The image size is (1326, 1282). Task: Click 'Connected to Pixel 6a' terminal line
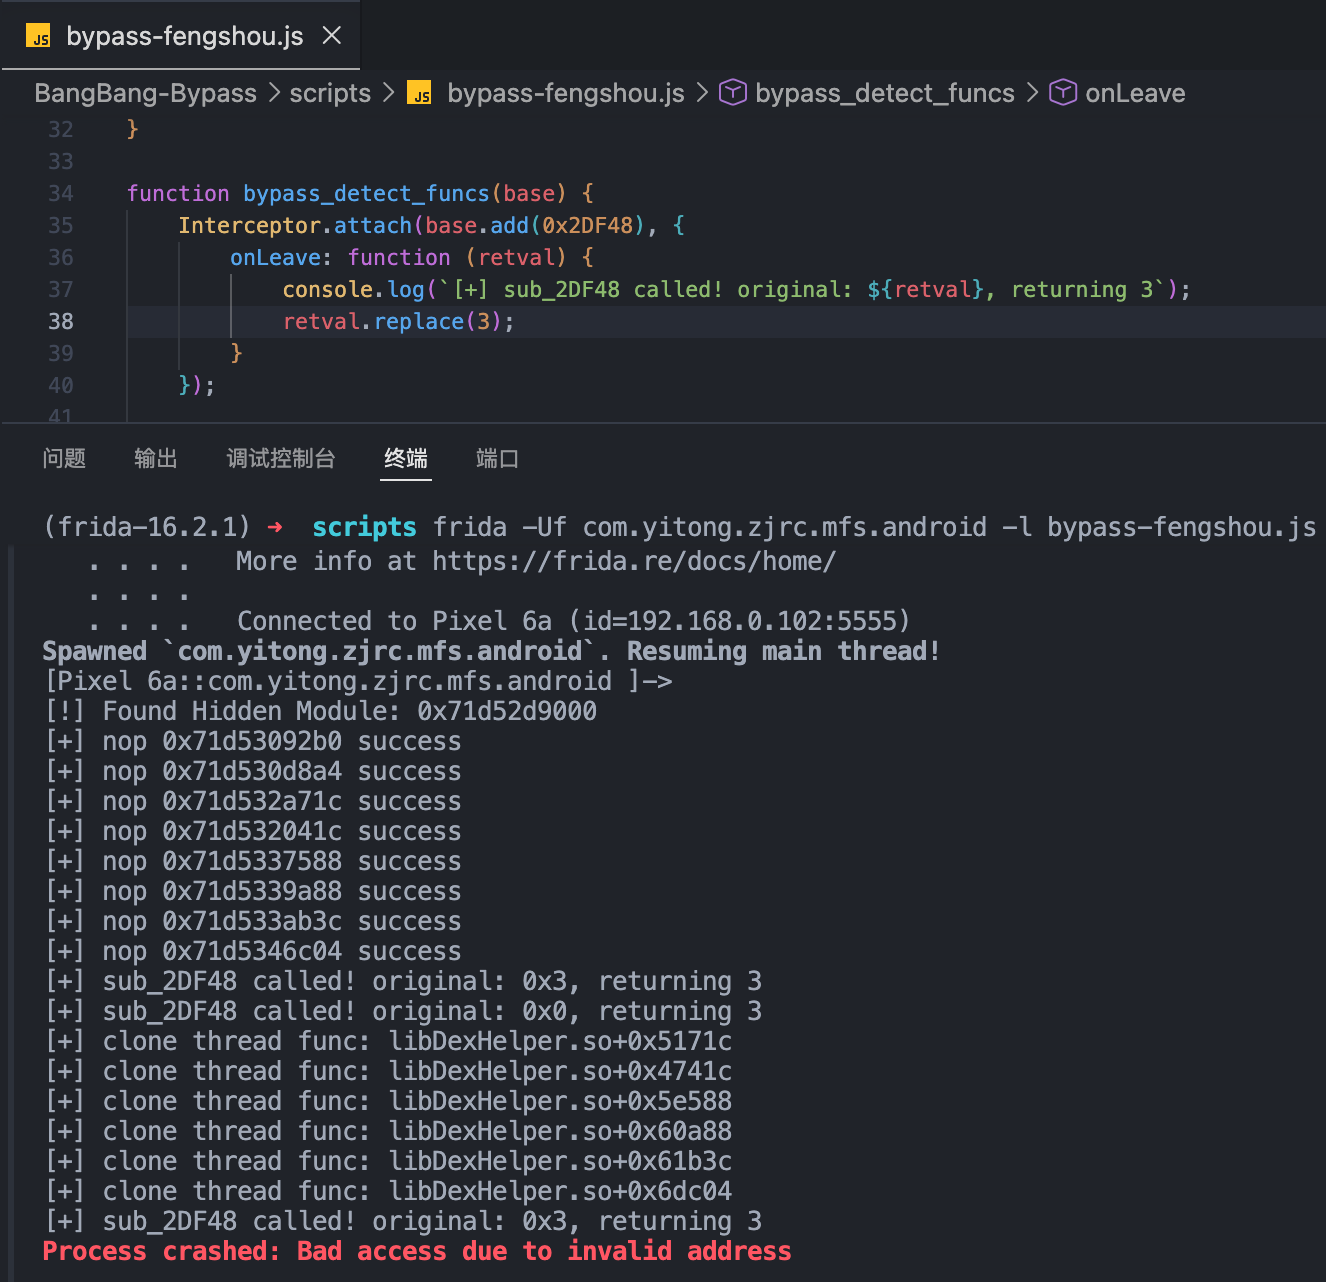(x=573, y=621)
